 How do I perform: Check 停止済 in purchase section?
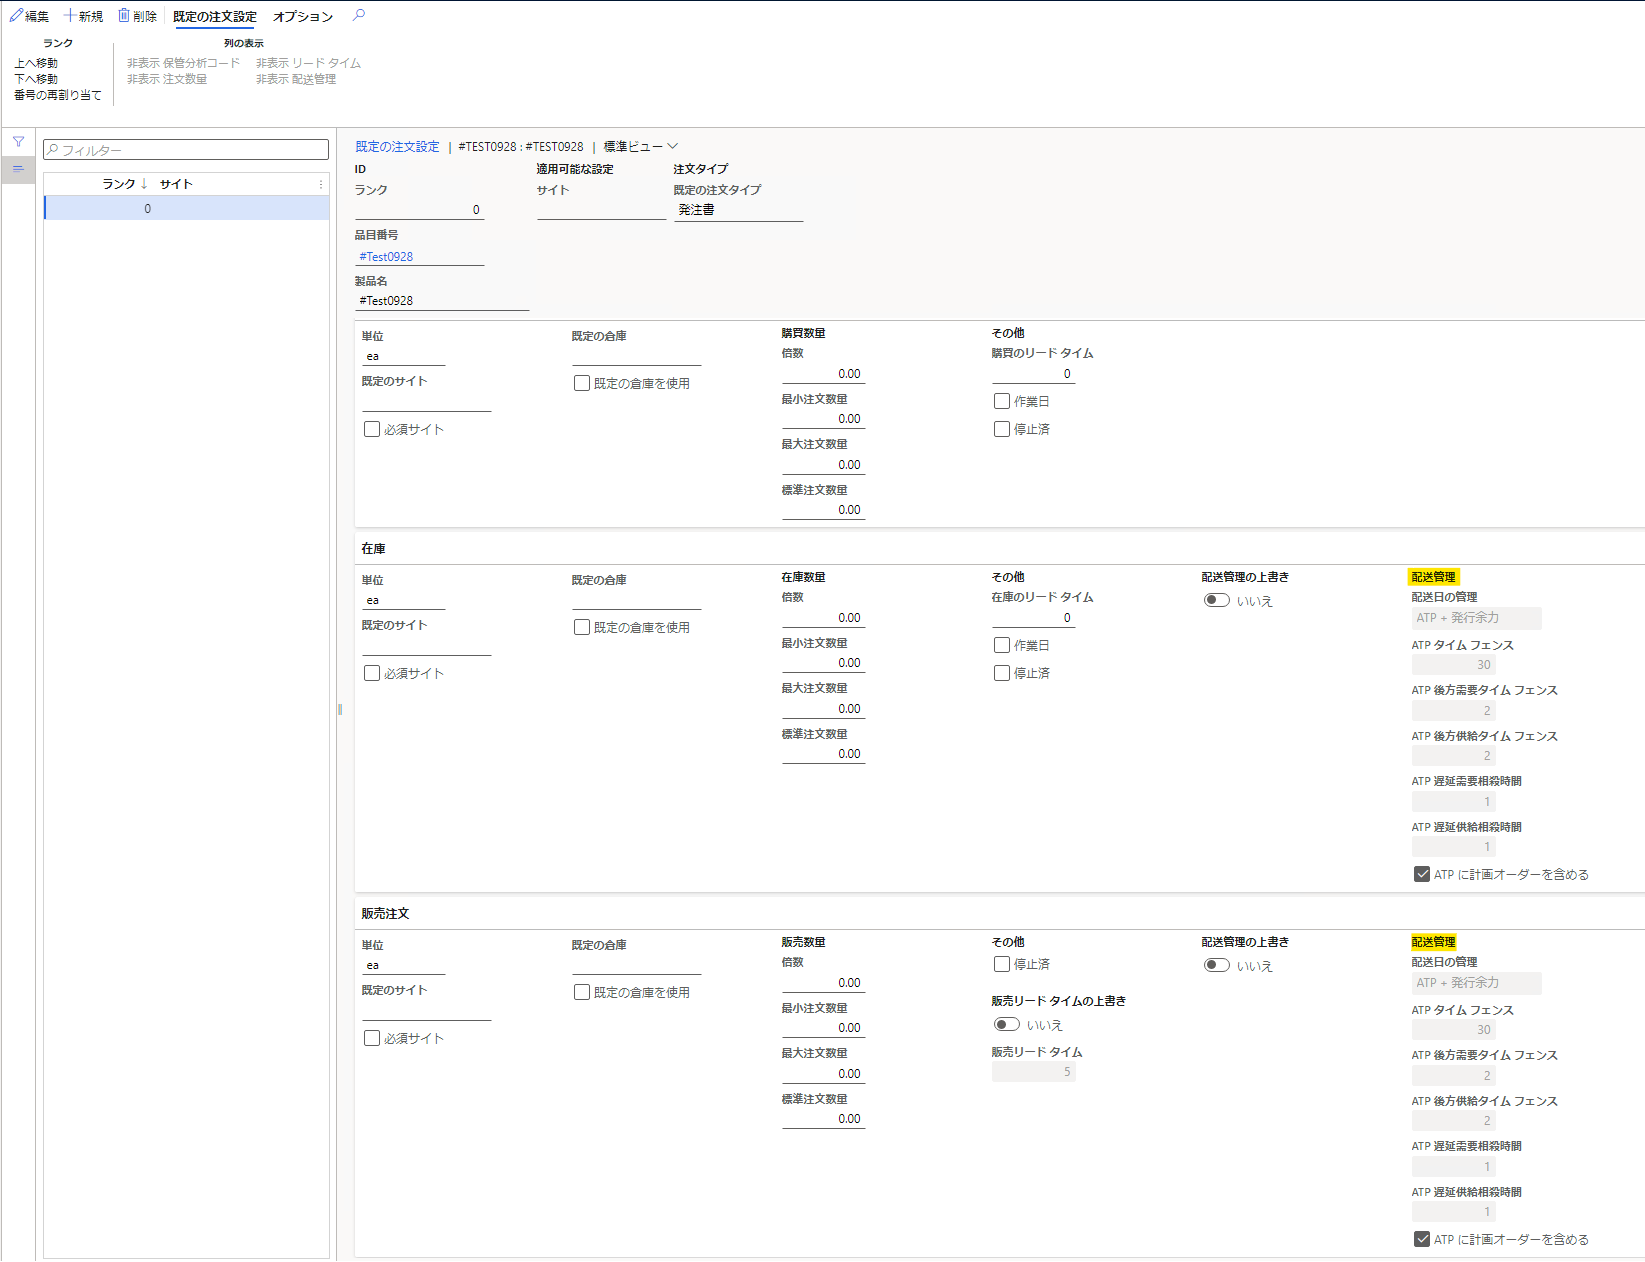[x=1002, y=429]
